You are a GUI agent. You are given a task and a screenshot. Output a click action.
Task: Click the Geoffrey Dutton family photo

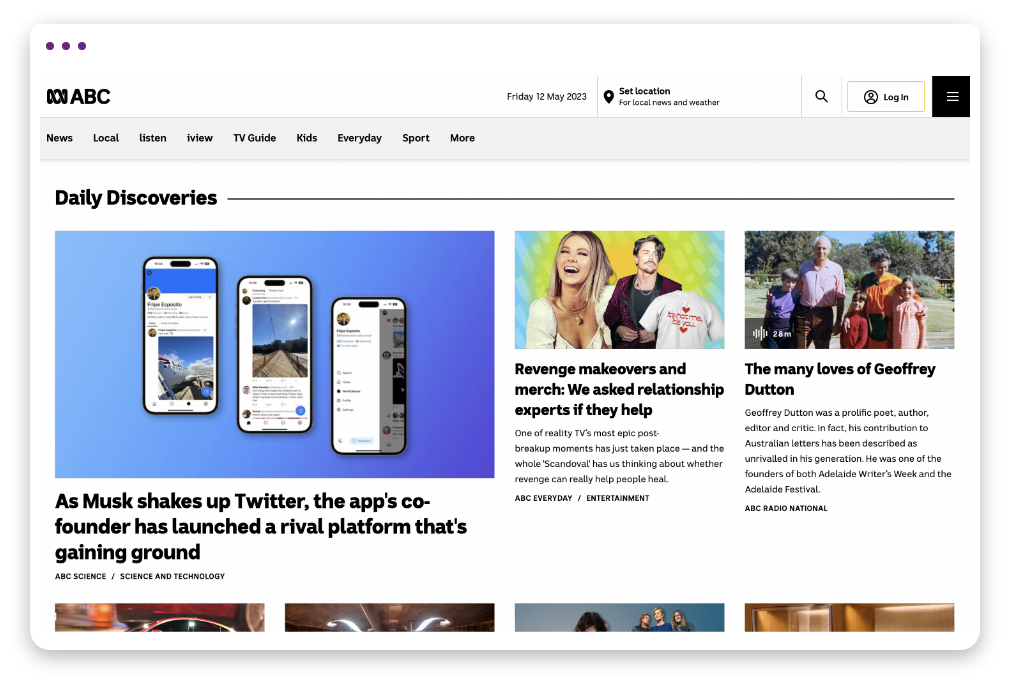pos(849,290)
